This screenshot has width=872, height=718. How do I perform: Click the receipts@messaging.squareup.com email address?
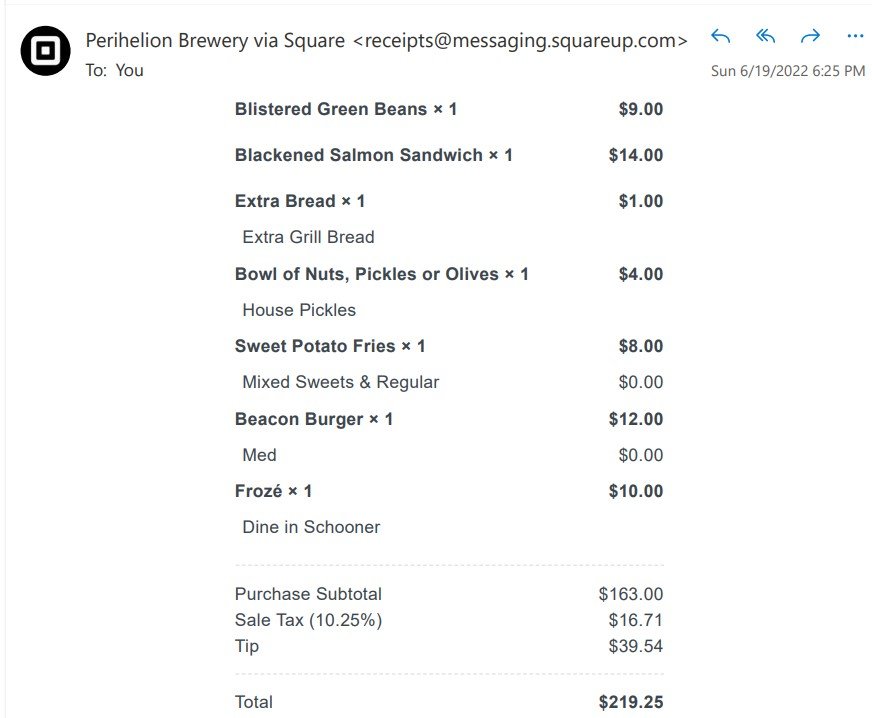click(520, 41)
